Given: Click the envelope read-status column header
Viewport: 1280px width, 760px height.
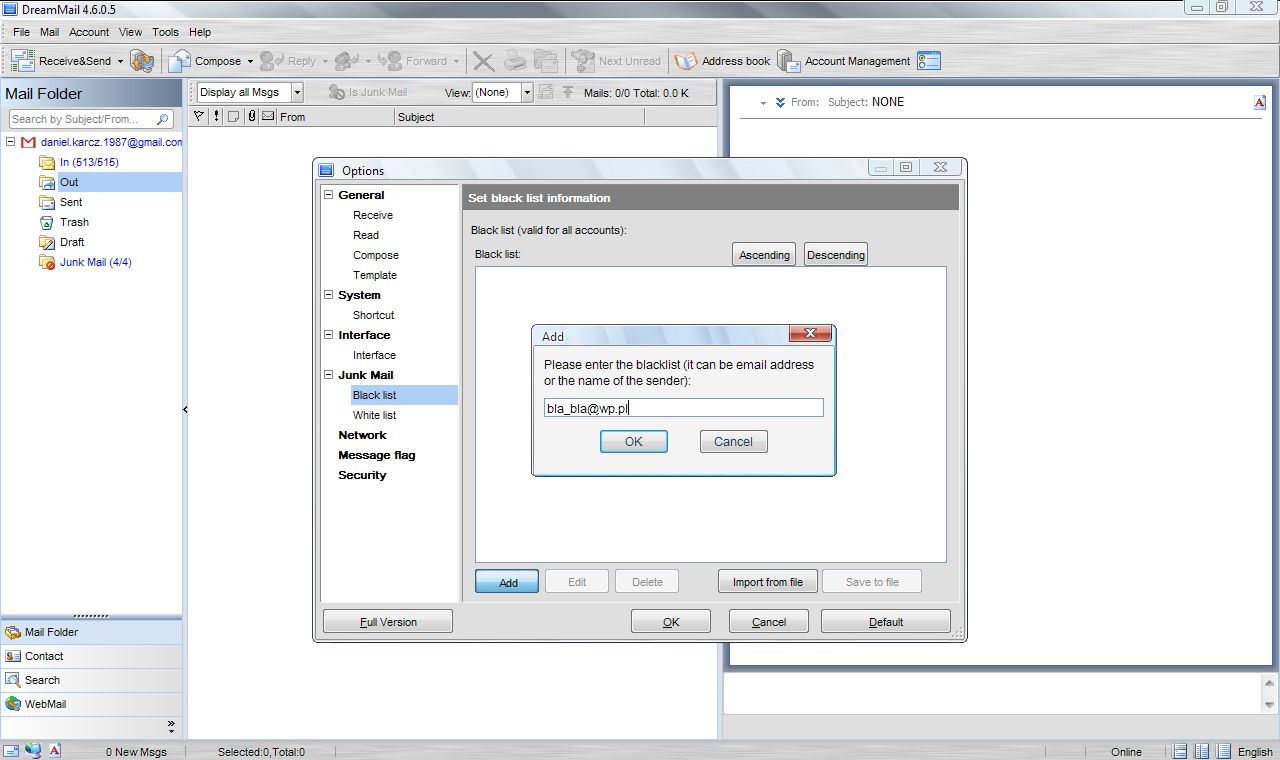Looking at the screenshot, I should point(268,117).
